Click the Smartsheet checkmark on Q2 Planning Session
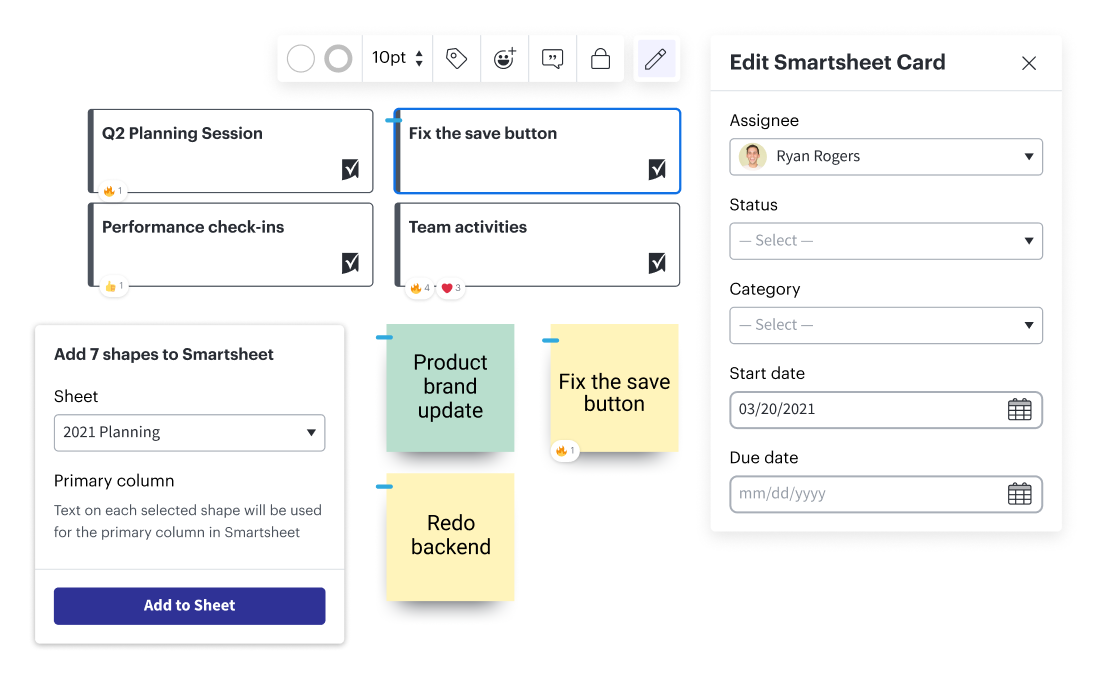The image size is (1108, 674). click(x=350, y=170)
